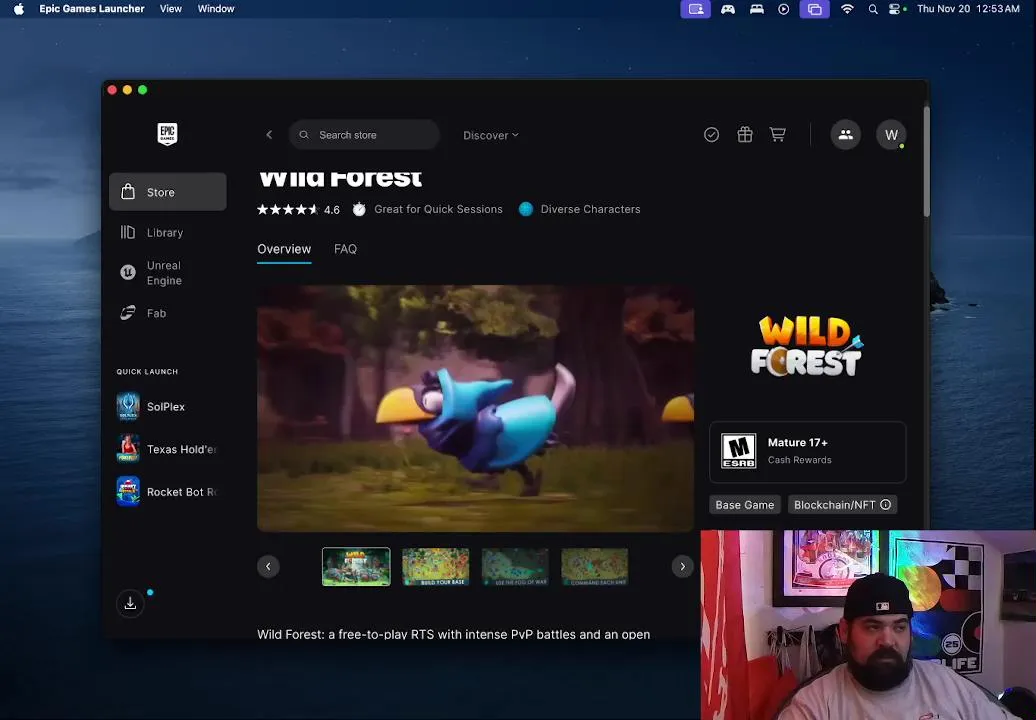Screen dimensions: 1036x720
Task: Open the wishlist checkmark icon
Action: click(x=712, y=135)
